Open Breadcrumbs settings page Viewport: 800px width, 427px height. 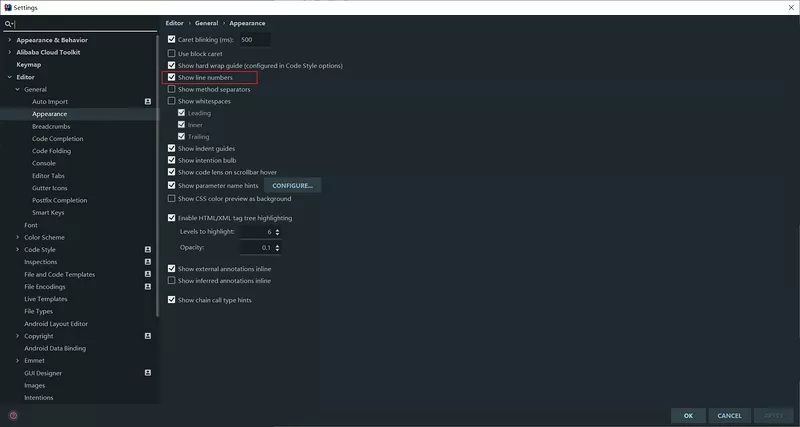point(51,127)
